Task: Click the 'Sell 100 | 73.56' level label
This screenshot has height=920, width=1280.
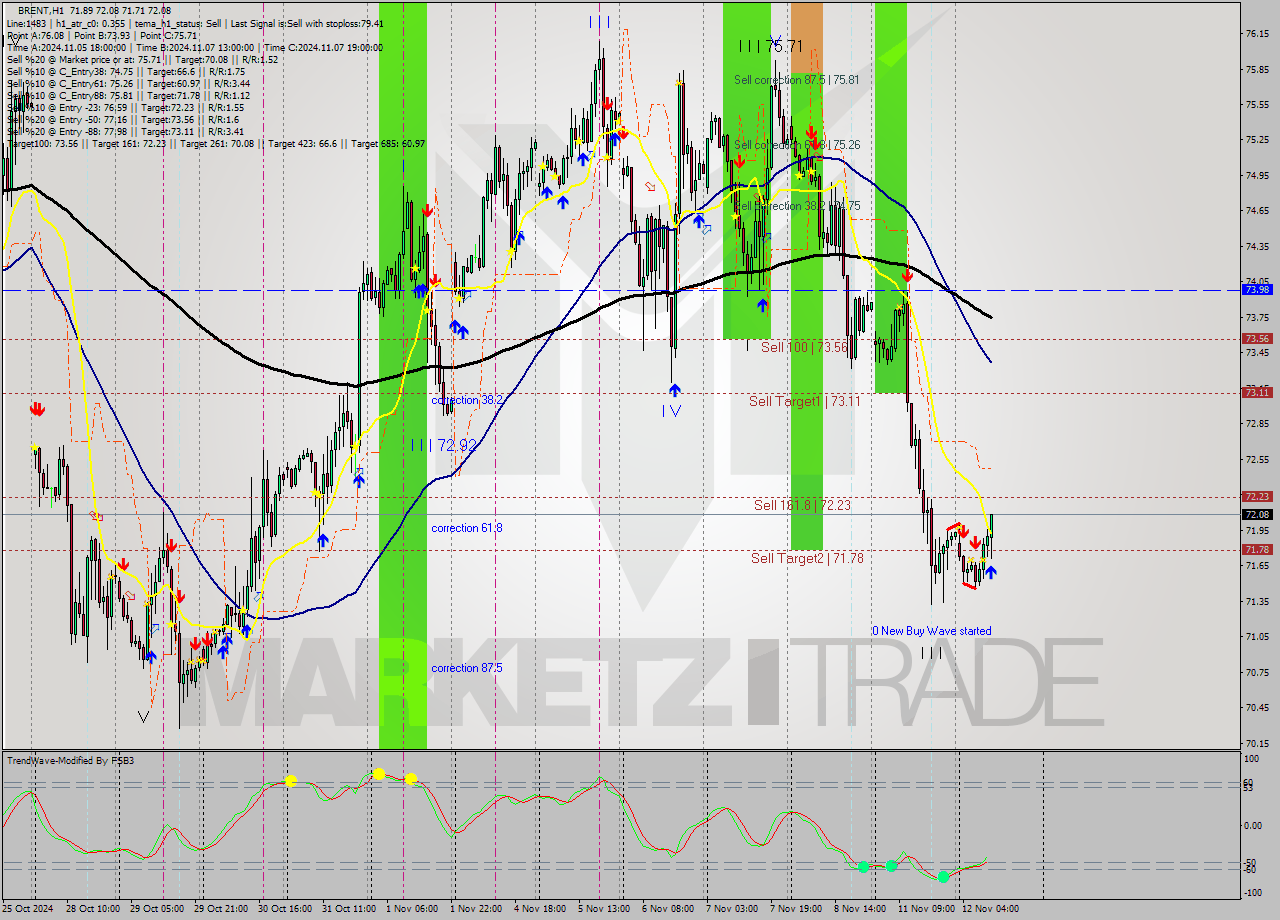Action: coord(804,347)
